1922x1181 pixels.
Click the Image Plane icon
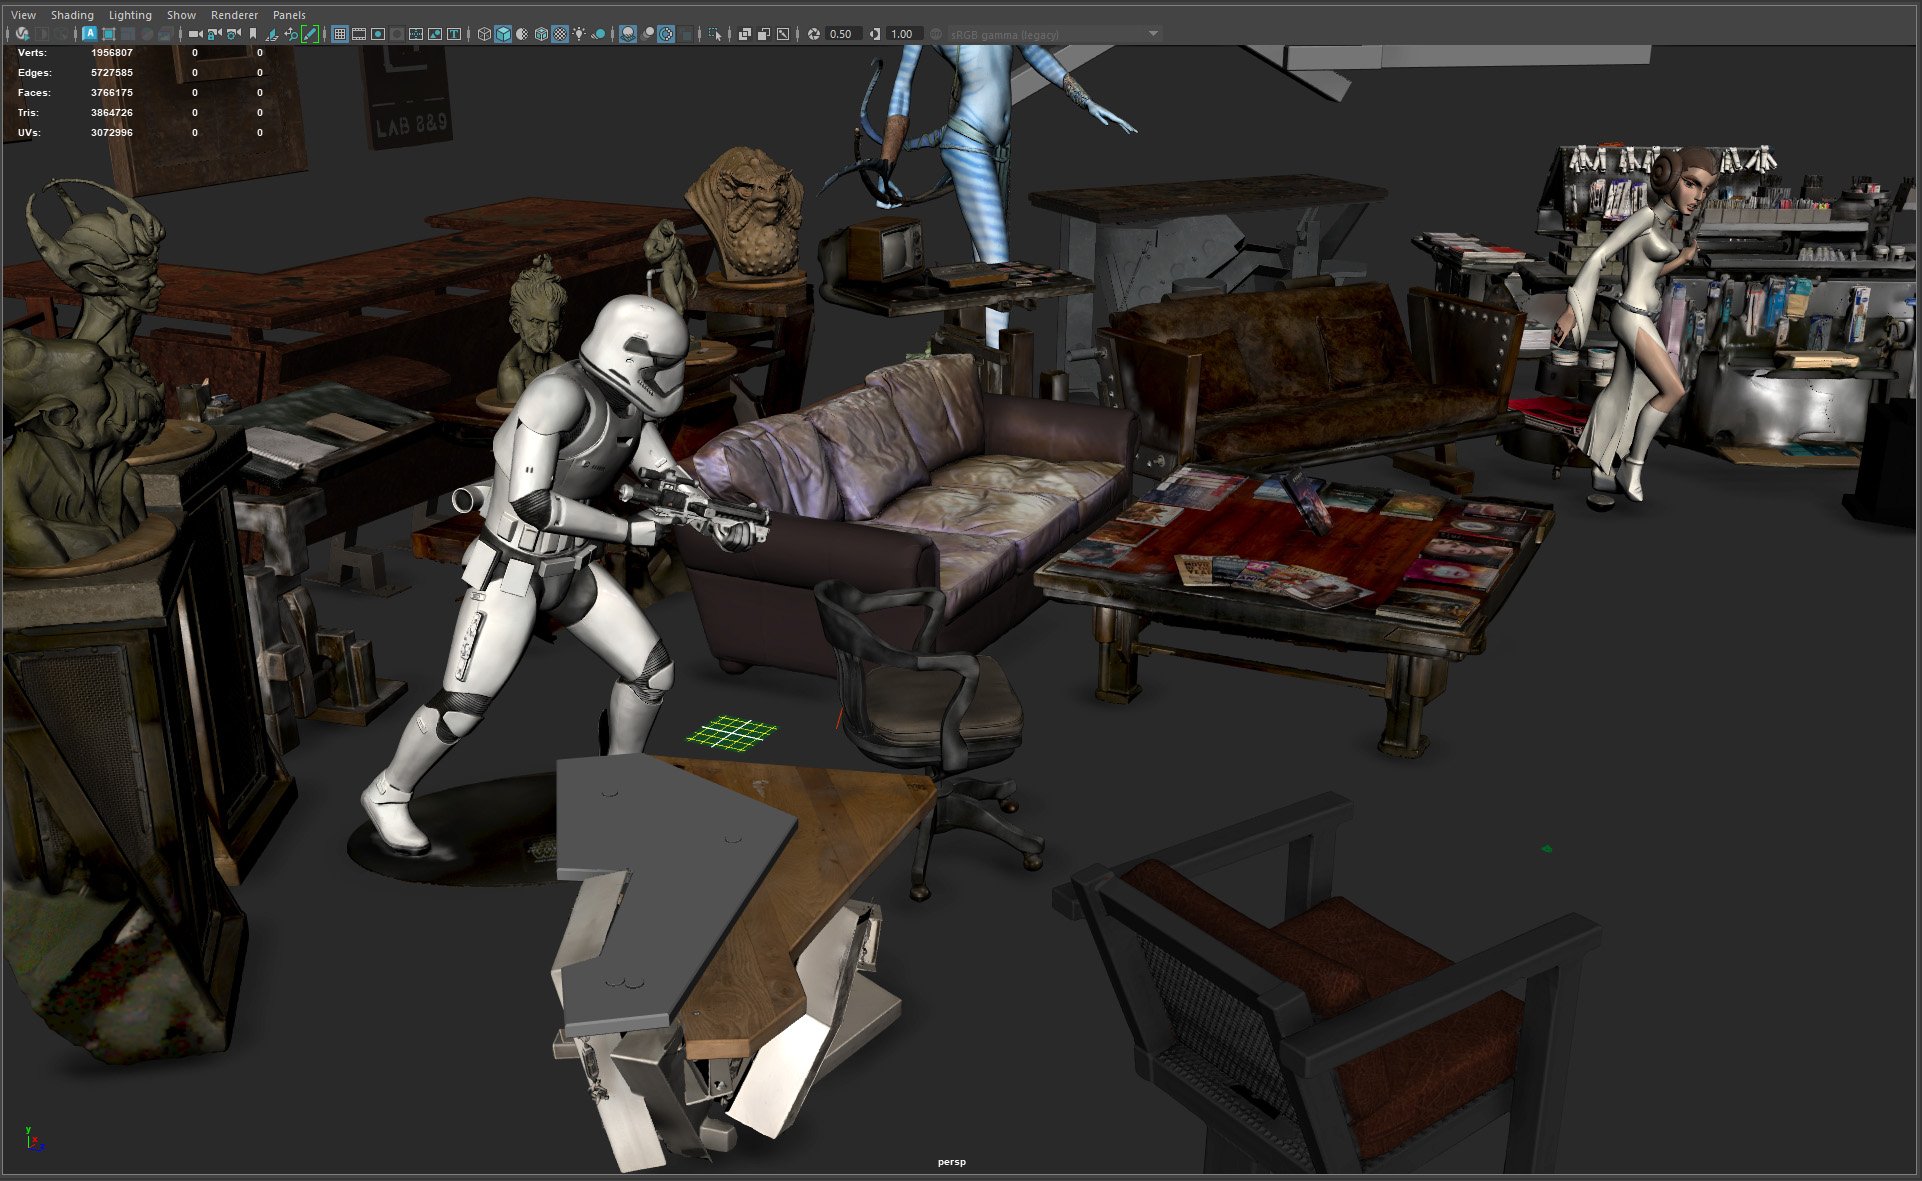click(x=272, y=34)
